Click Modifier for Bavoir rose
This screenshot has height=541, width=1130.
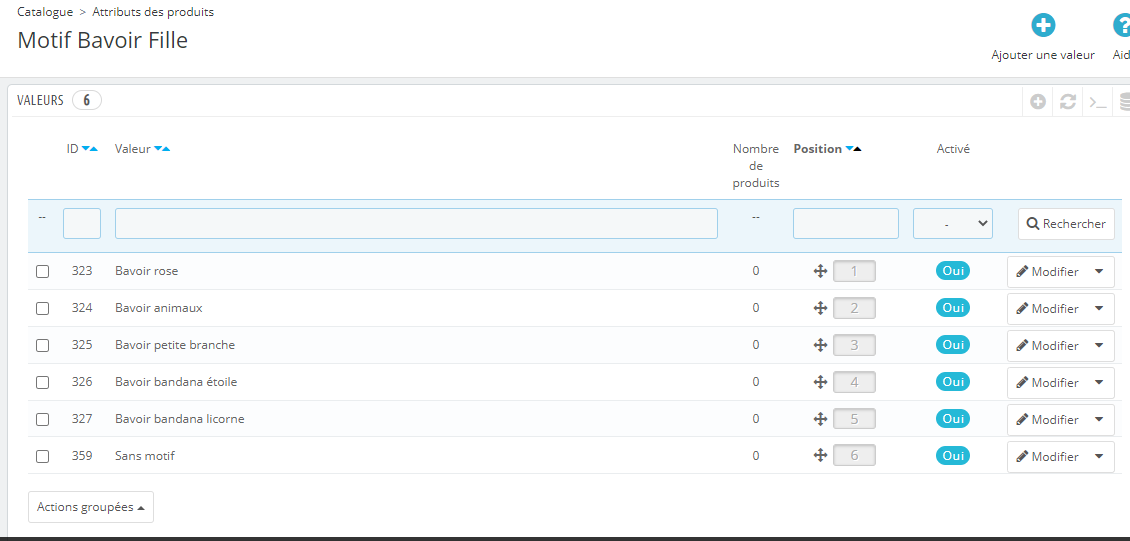(1047, 272)
